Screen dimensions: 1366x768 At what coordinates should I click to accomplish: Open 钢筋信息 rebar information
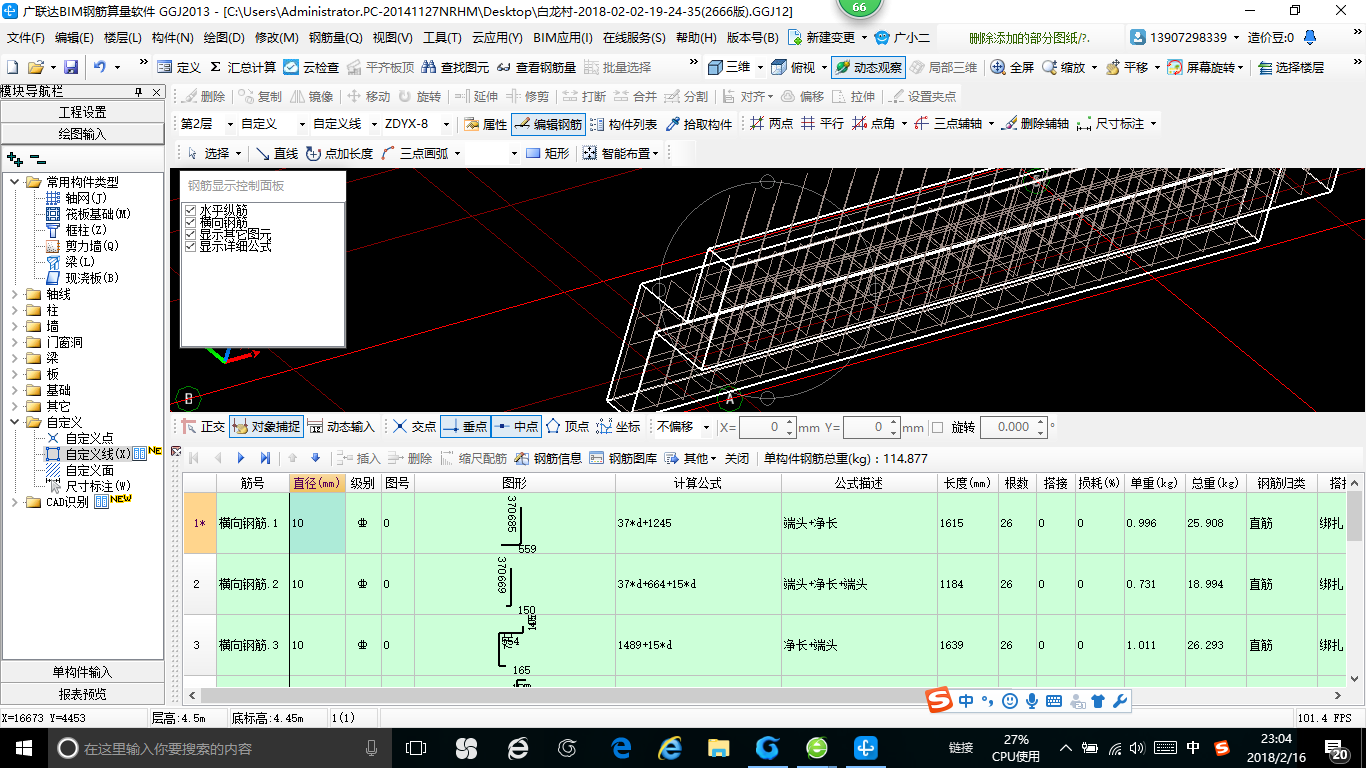(548, 458)
